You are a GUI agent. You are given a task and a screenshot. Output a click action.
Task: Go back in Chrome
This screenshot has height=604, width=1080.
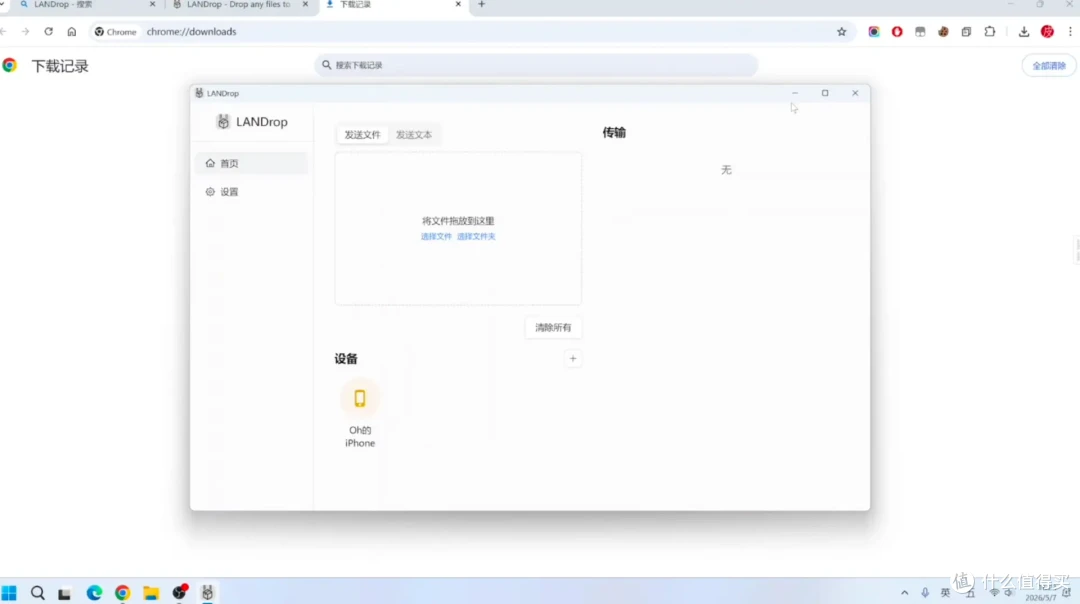click(x=4, y=32)
